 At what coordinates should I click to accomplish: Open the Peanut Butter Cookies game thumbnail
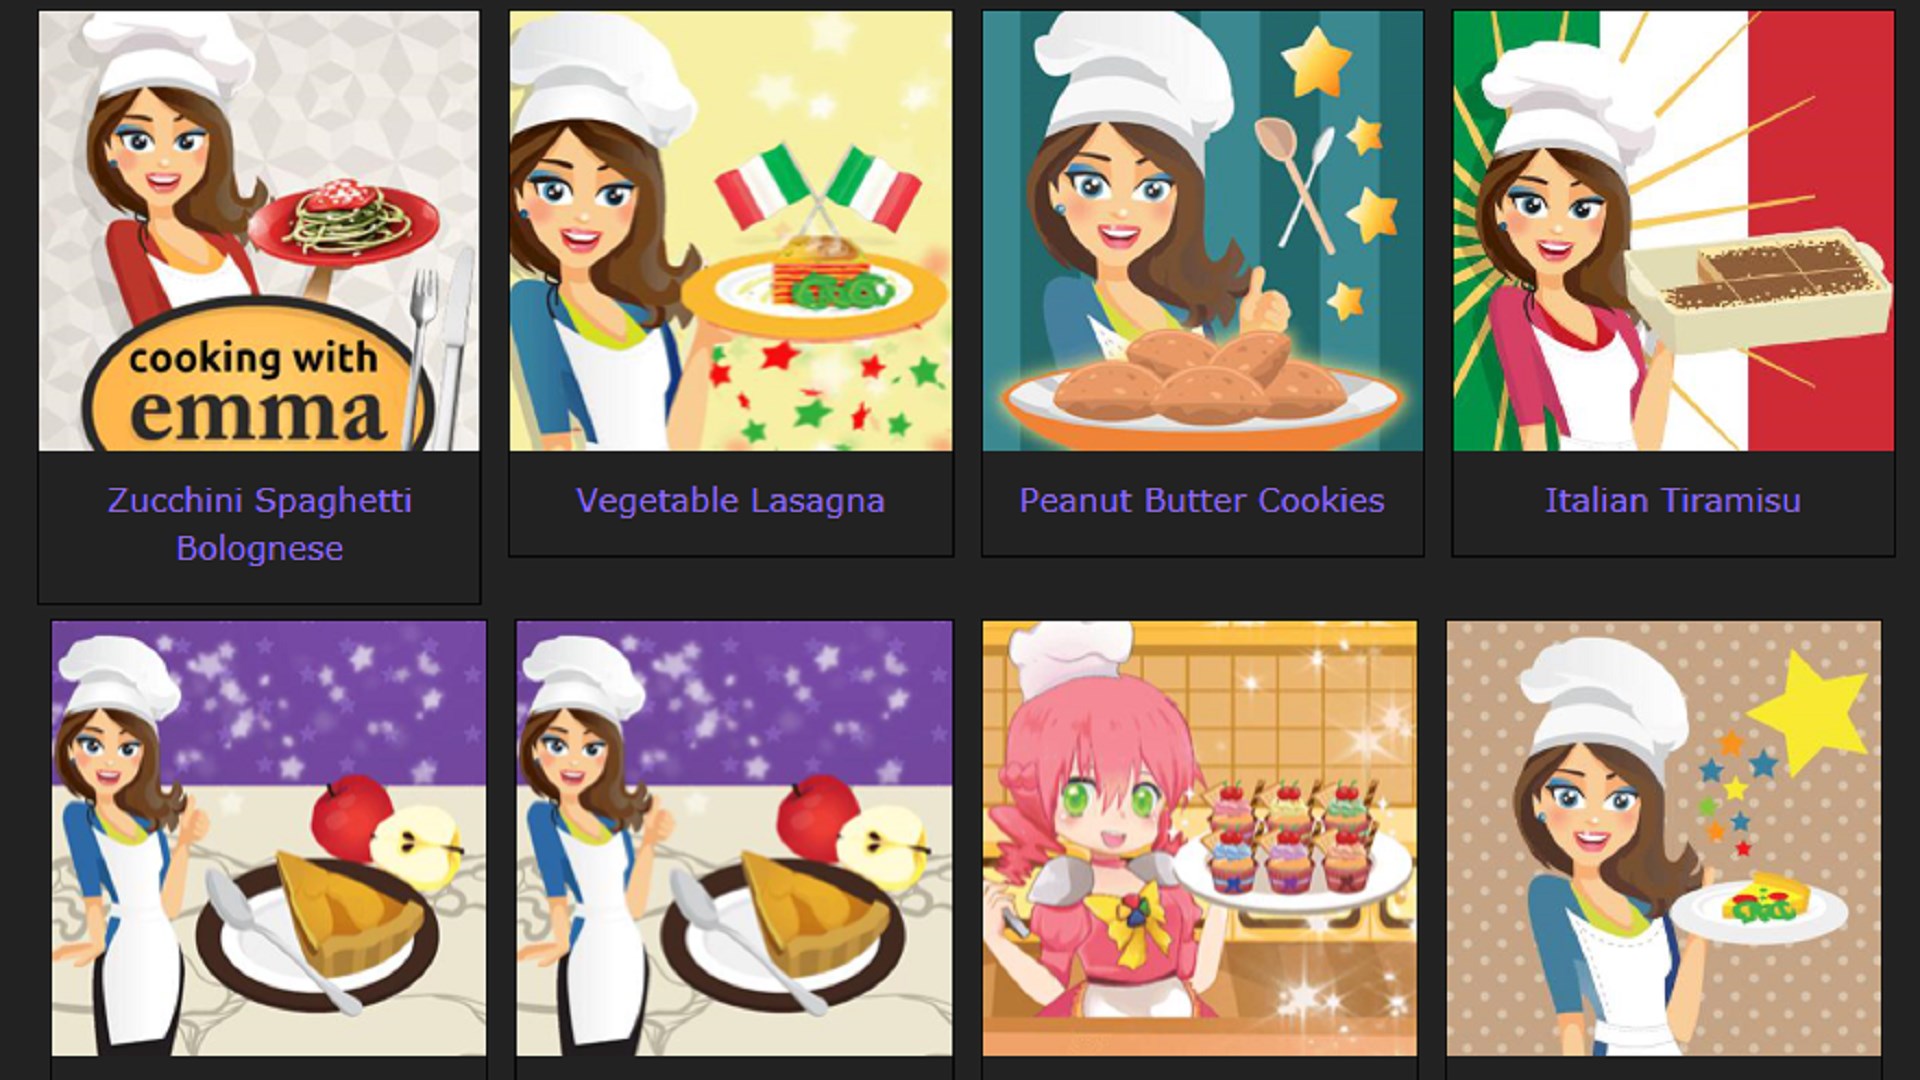pos(1202,231)
